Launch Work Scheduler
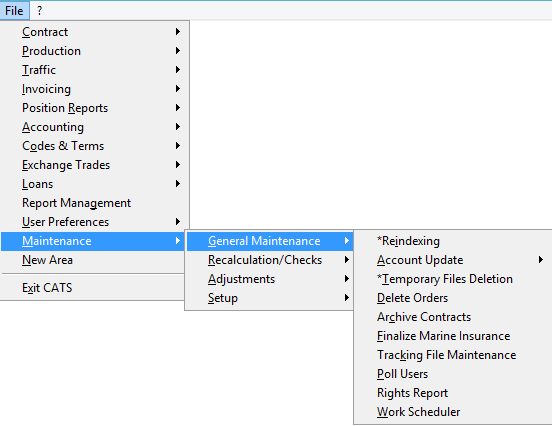 tap(453, 412)
